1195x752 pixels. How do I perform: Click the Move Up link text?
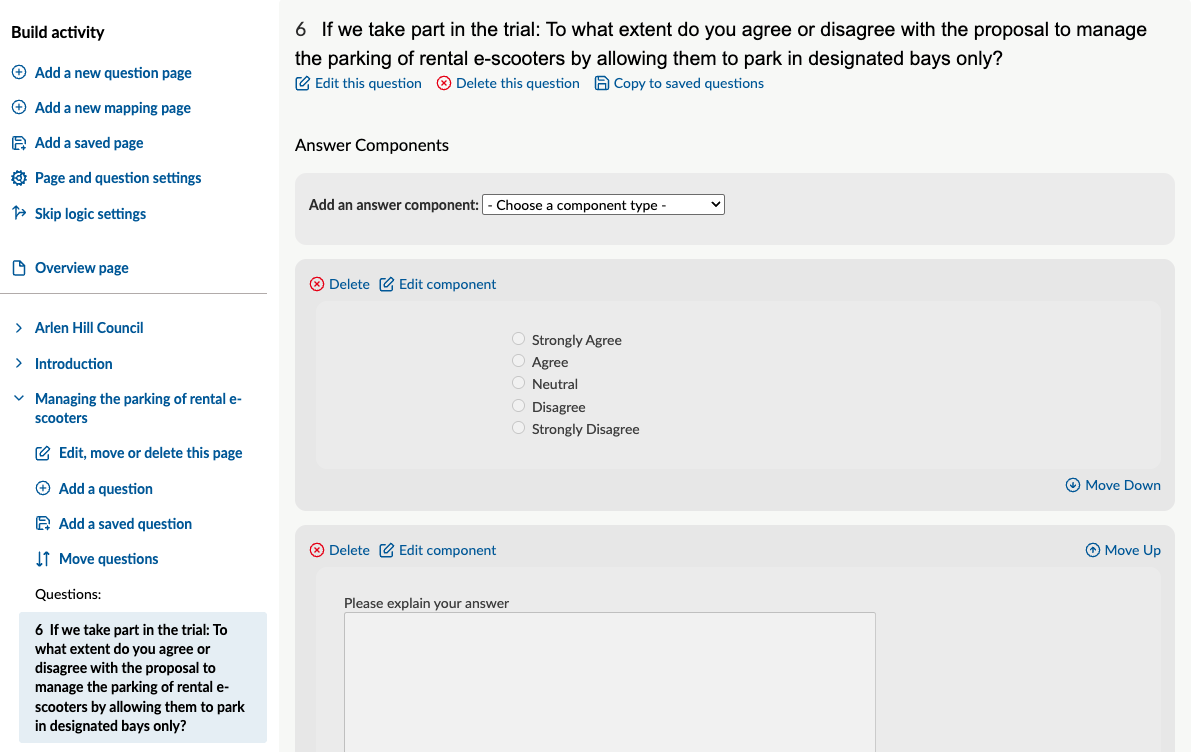coord(1133,550)
